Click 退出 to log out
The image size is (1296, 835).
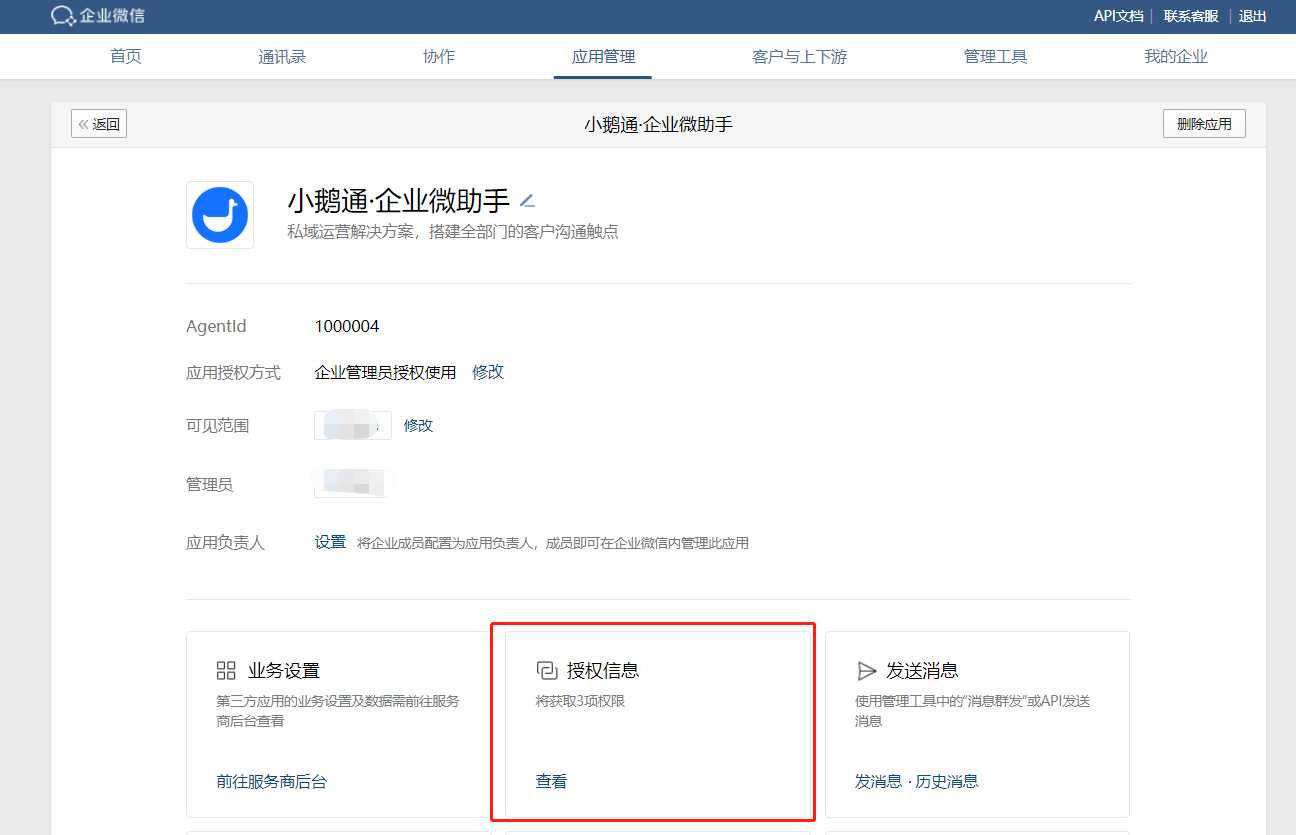1253,16
